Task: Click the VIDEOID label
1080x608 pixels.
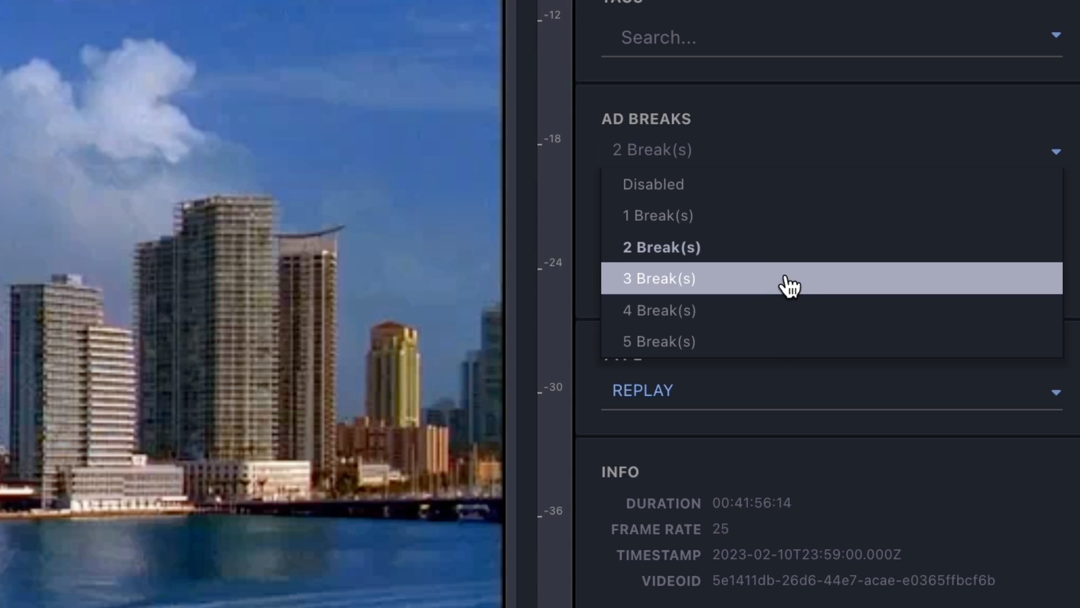Action: [671, 581]
